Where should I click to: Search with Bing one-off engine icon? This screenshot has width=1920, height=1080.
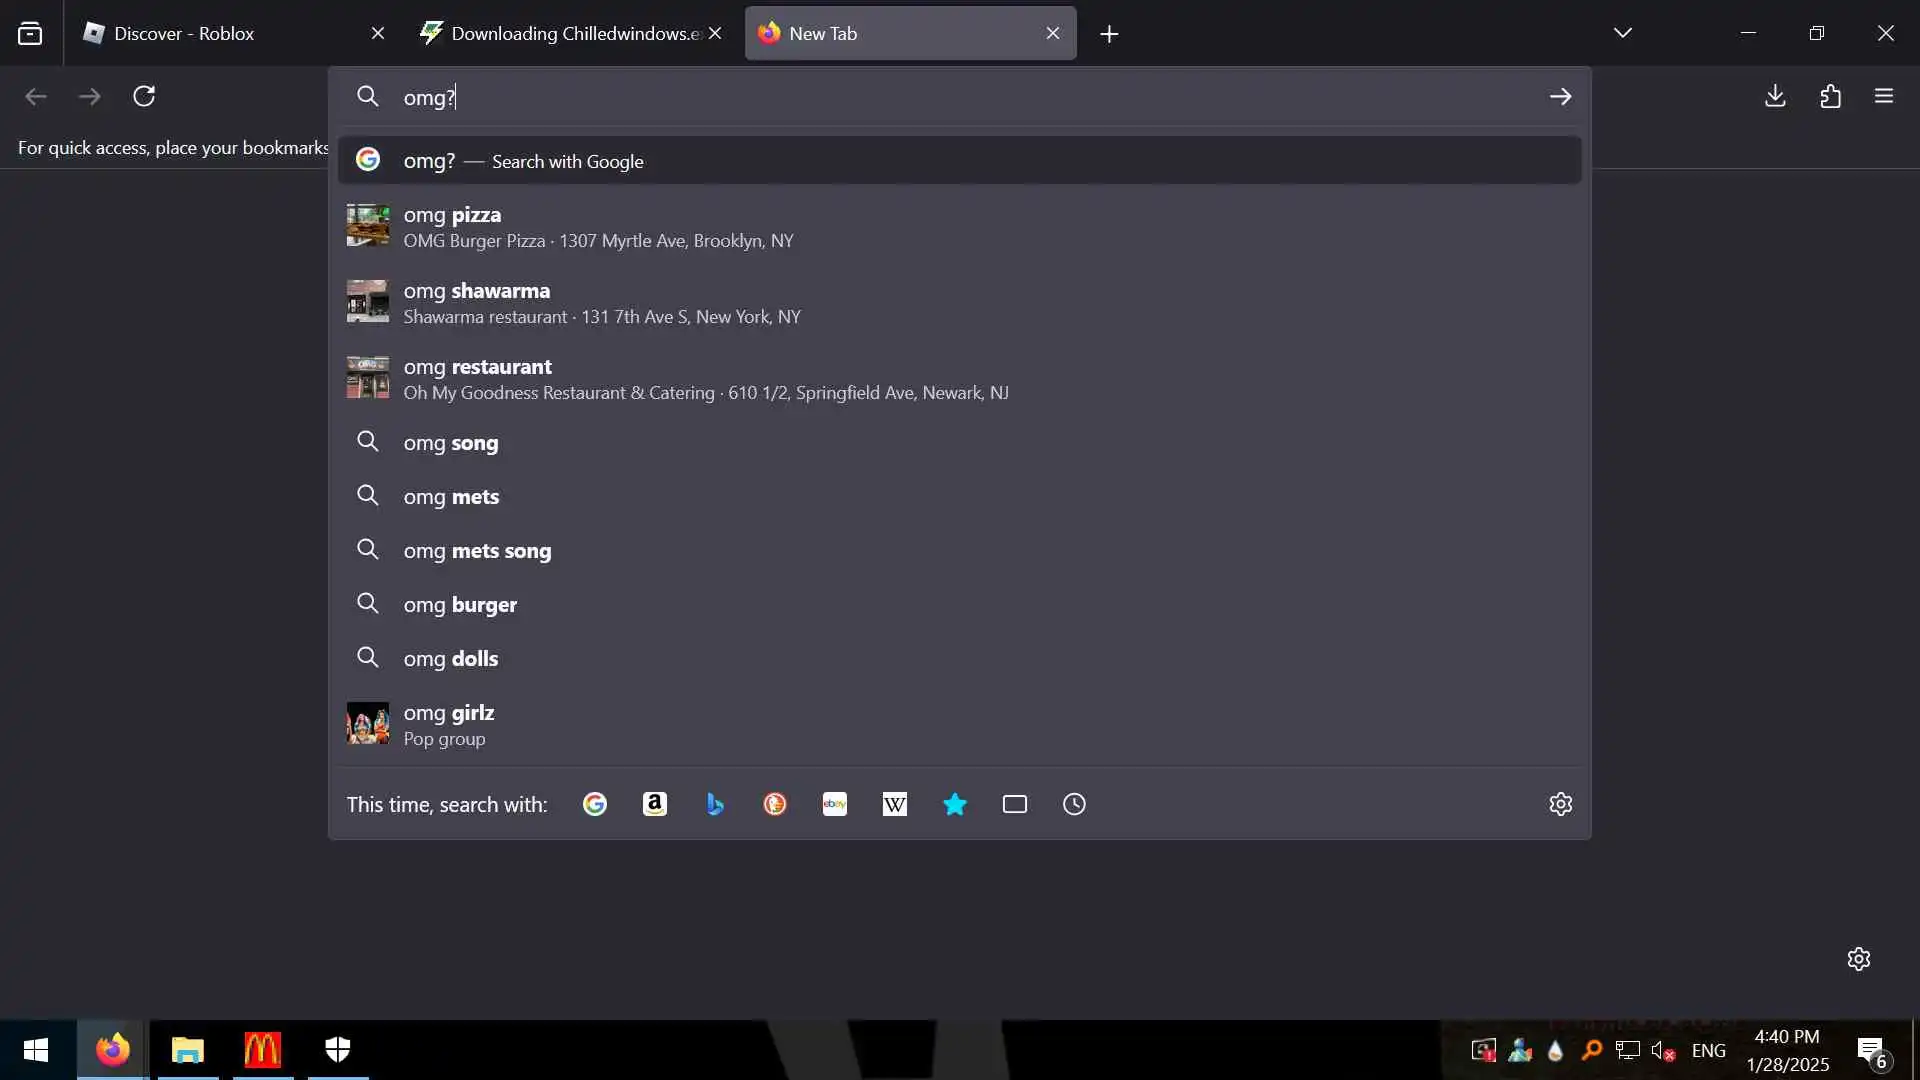(715, 804)
